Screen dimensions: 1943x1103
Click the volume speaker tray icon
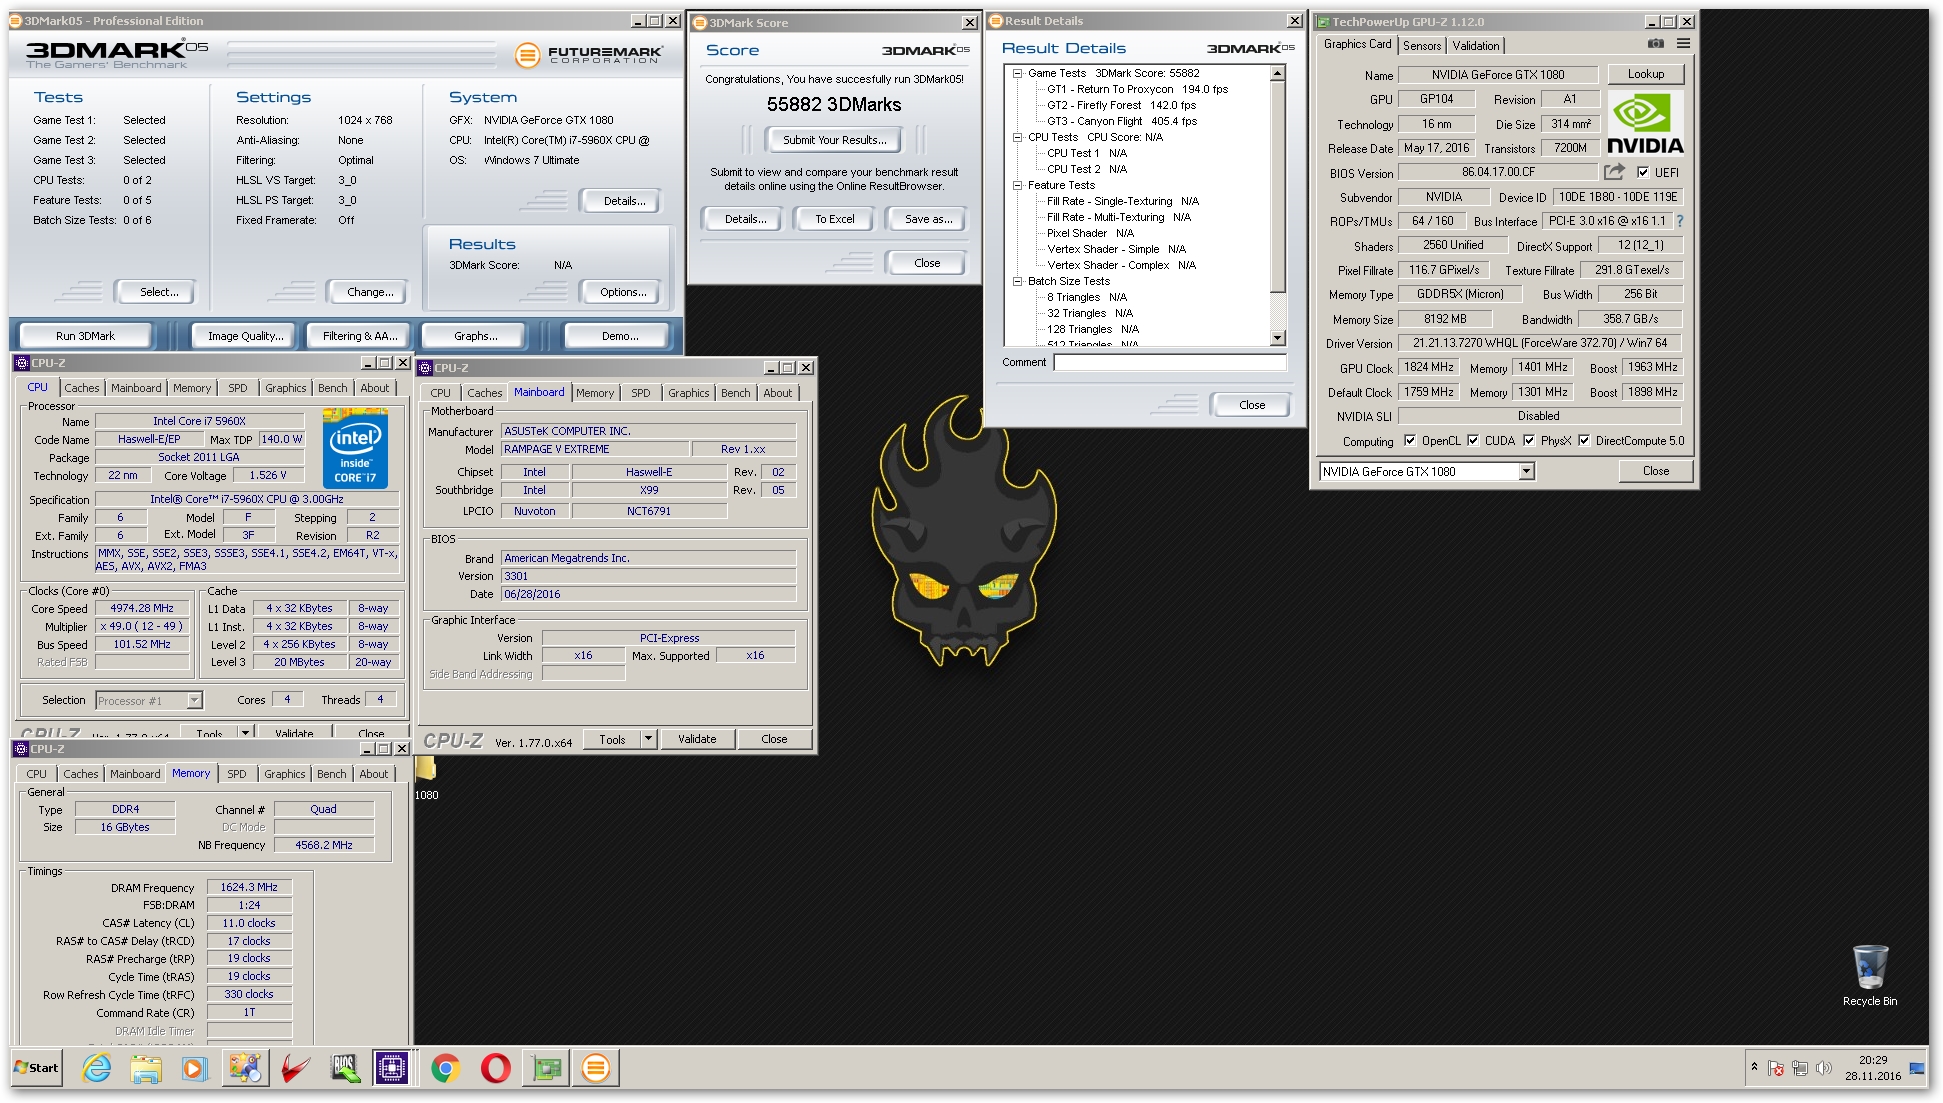point(1823,1068)
